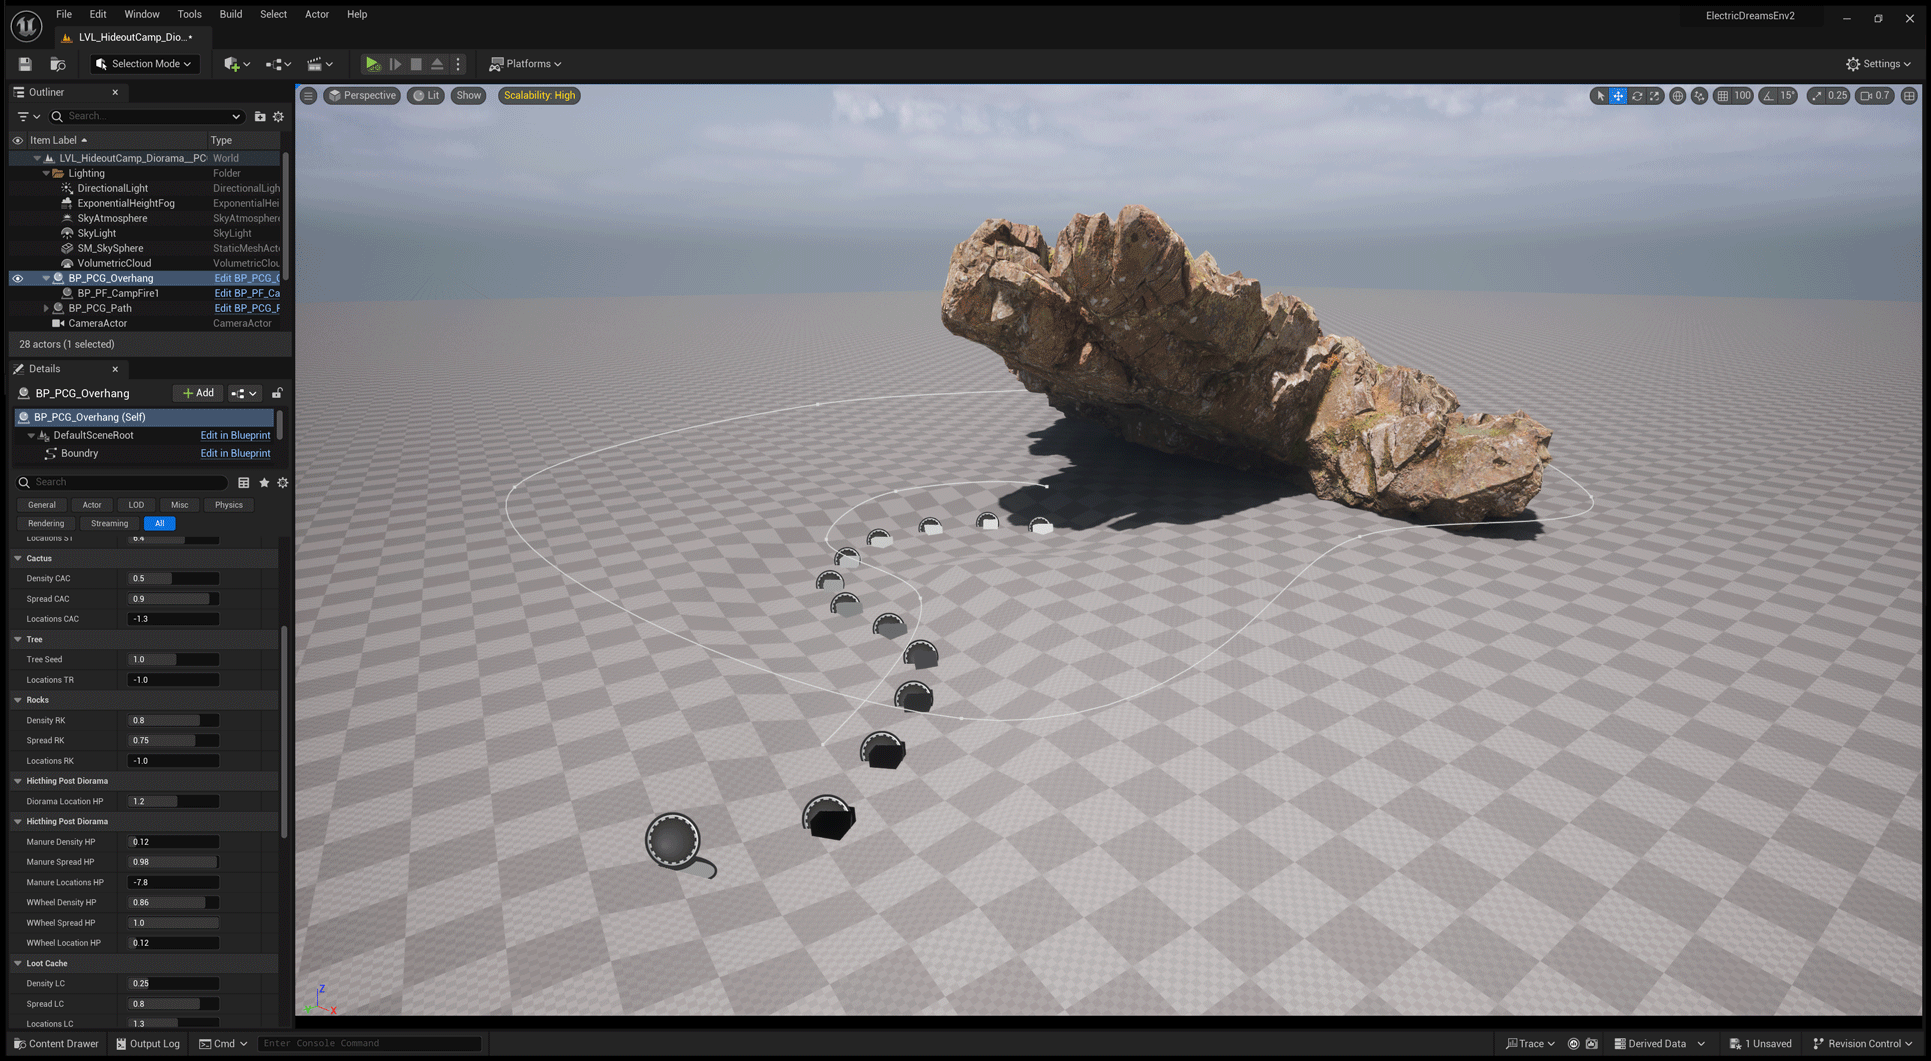Open the Browse content icon beside Save
The image size is (1931, 1061).
tap(58, 64)
